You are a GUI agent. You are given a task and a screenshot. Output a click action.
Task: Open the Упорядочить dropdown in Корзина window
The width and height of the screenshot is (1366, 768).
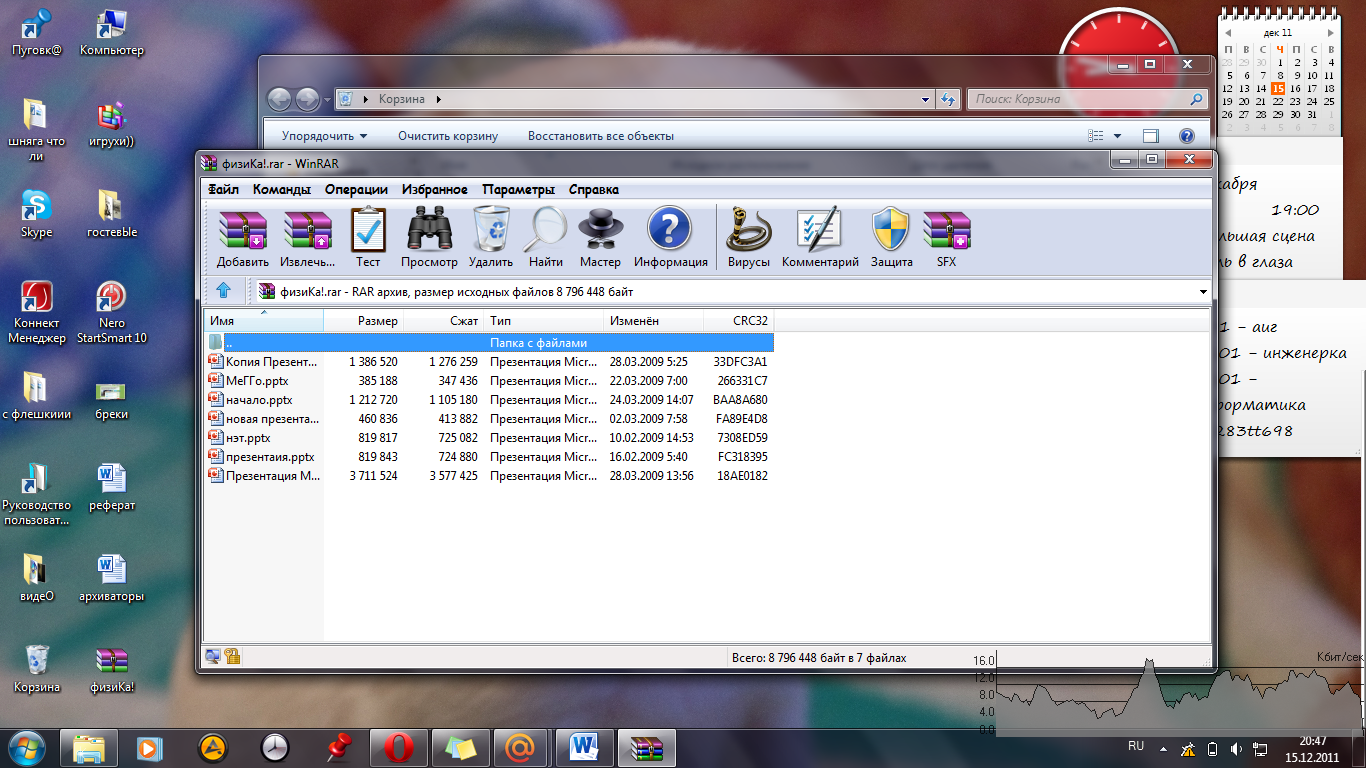click(324, 136)
